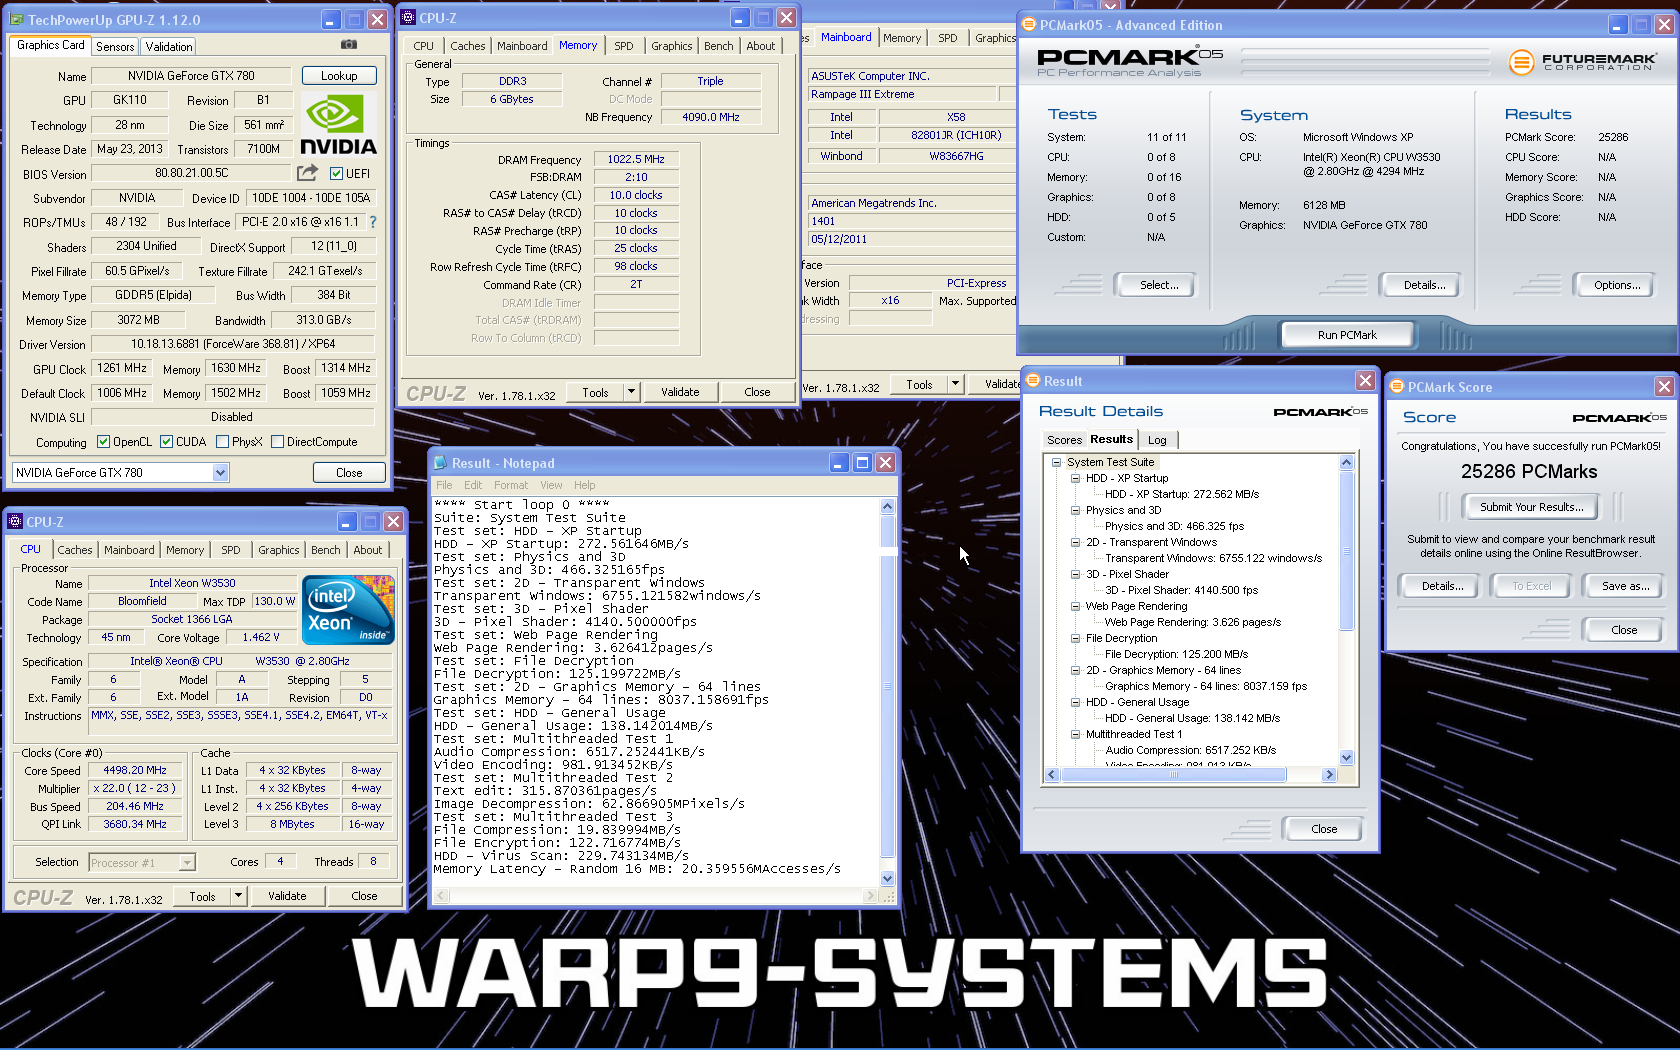Switch to the Log tab in Result Details

pyautogui.click(x=1157, y=440)
